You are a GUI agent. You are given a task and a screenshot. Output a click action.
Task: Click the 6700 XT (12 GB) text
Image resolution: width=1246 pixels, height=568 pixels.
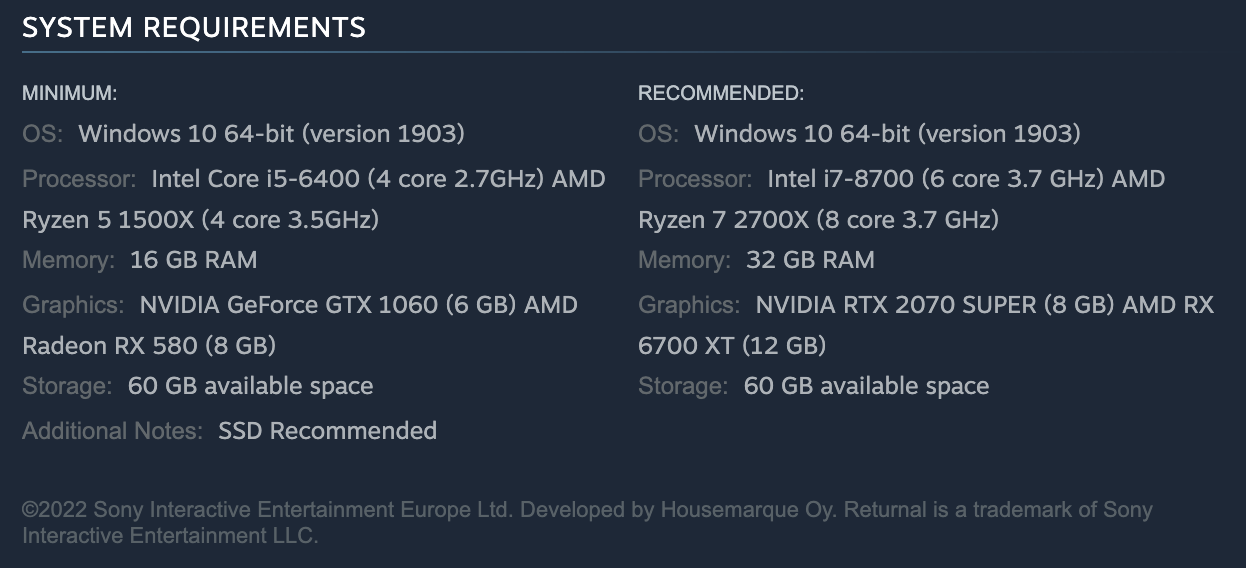(732, 345)
